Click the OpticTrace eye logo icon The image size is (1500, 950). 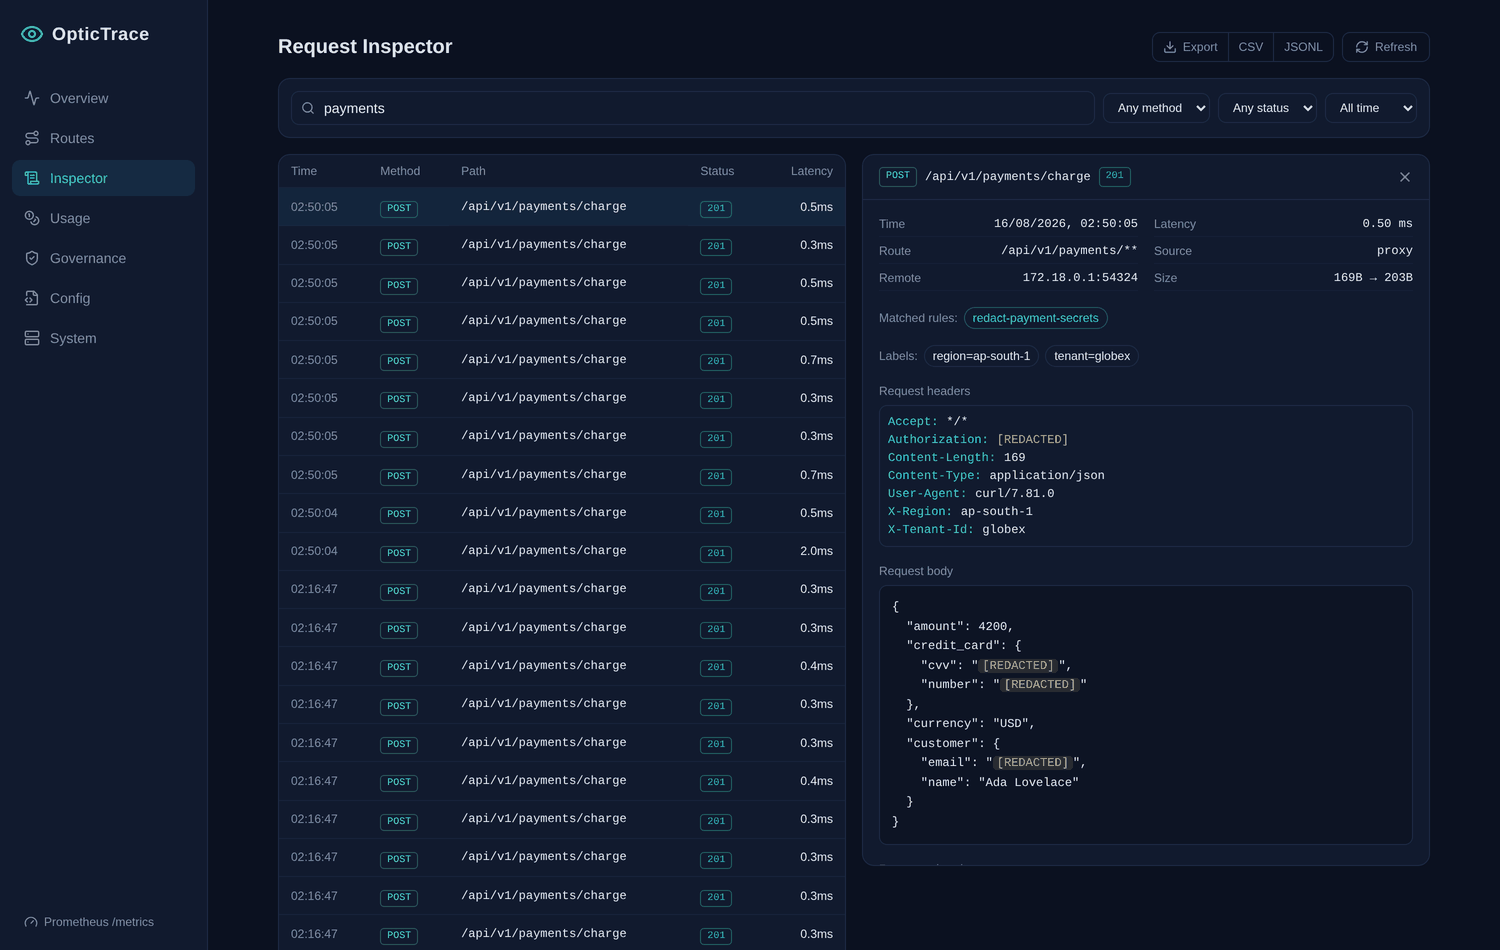[x=32, y=34]
